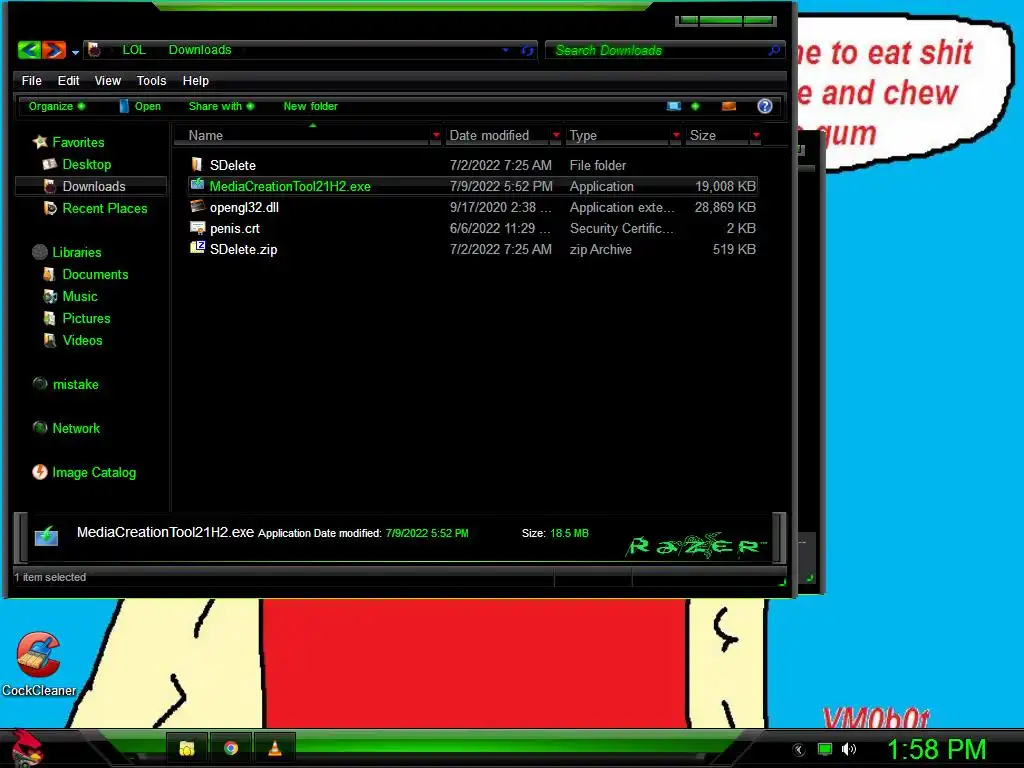This screenshot has height=768, width=1024.
Task: Open Type column filter dropdown arrow
Action: tap(676, 135)
